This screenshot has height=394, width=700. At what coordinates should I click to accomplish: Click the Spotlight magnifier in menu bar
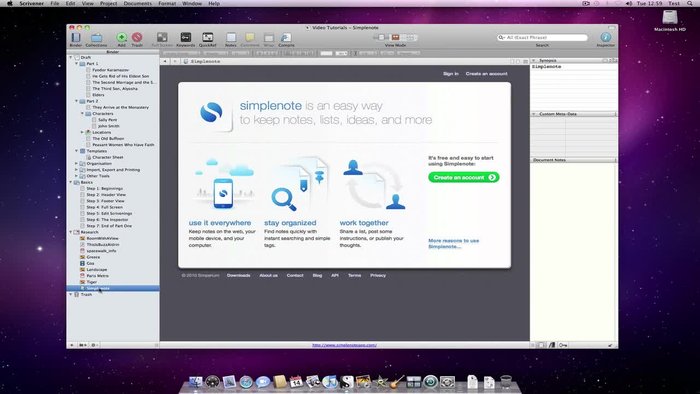[x=690, y=4]
